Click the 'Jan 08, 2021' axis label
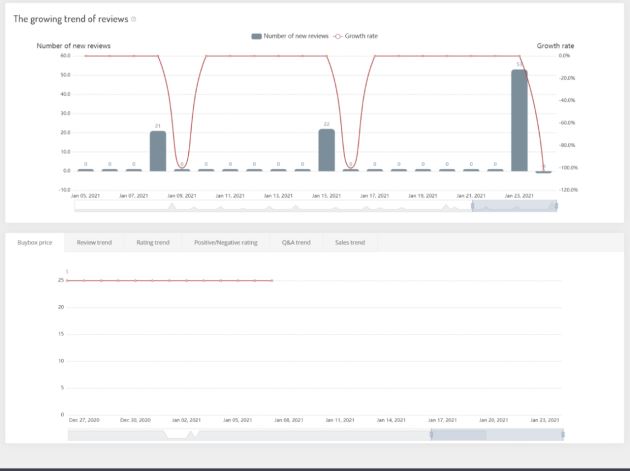 [x=289, y=420]
